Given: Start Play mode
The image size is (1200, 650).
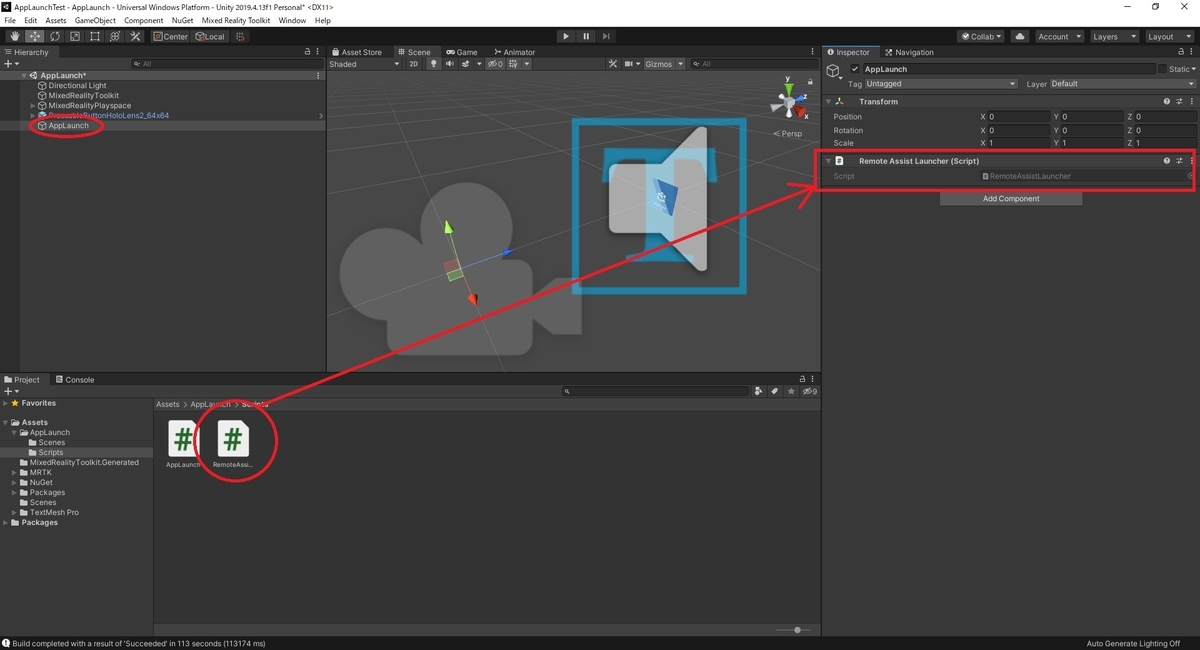Looking at the screenshot, I should [566, 36].
